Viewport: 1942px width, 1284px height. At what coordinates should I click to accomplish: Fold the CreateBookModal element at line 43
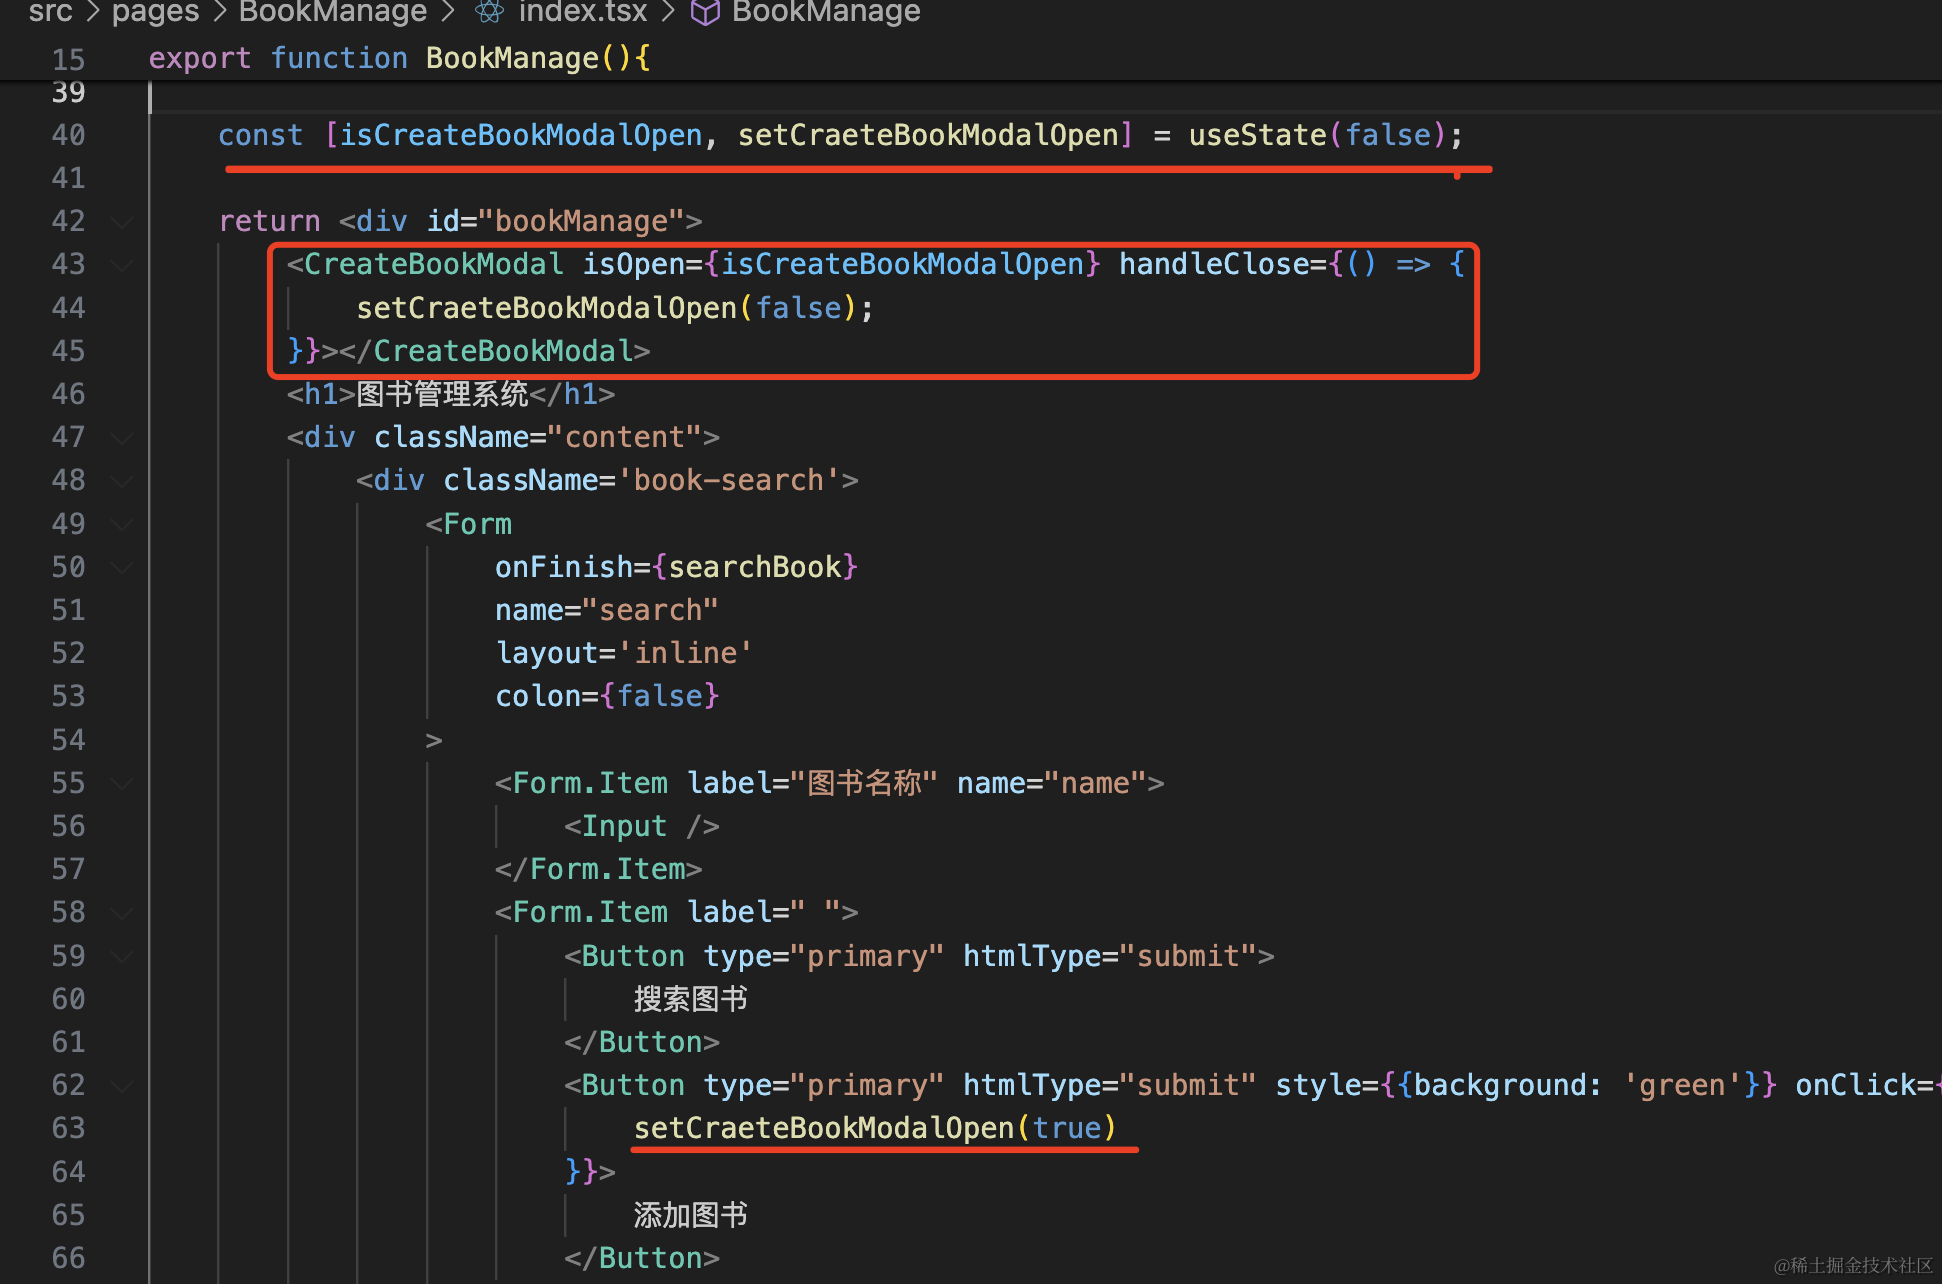tap(122, 265)
